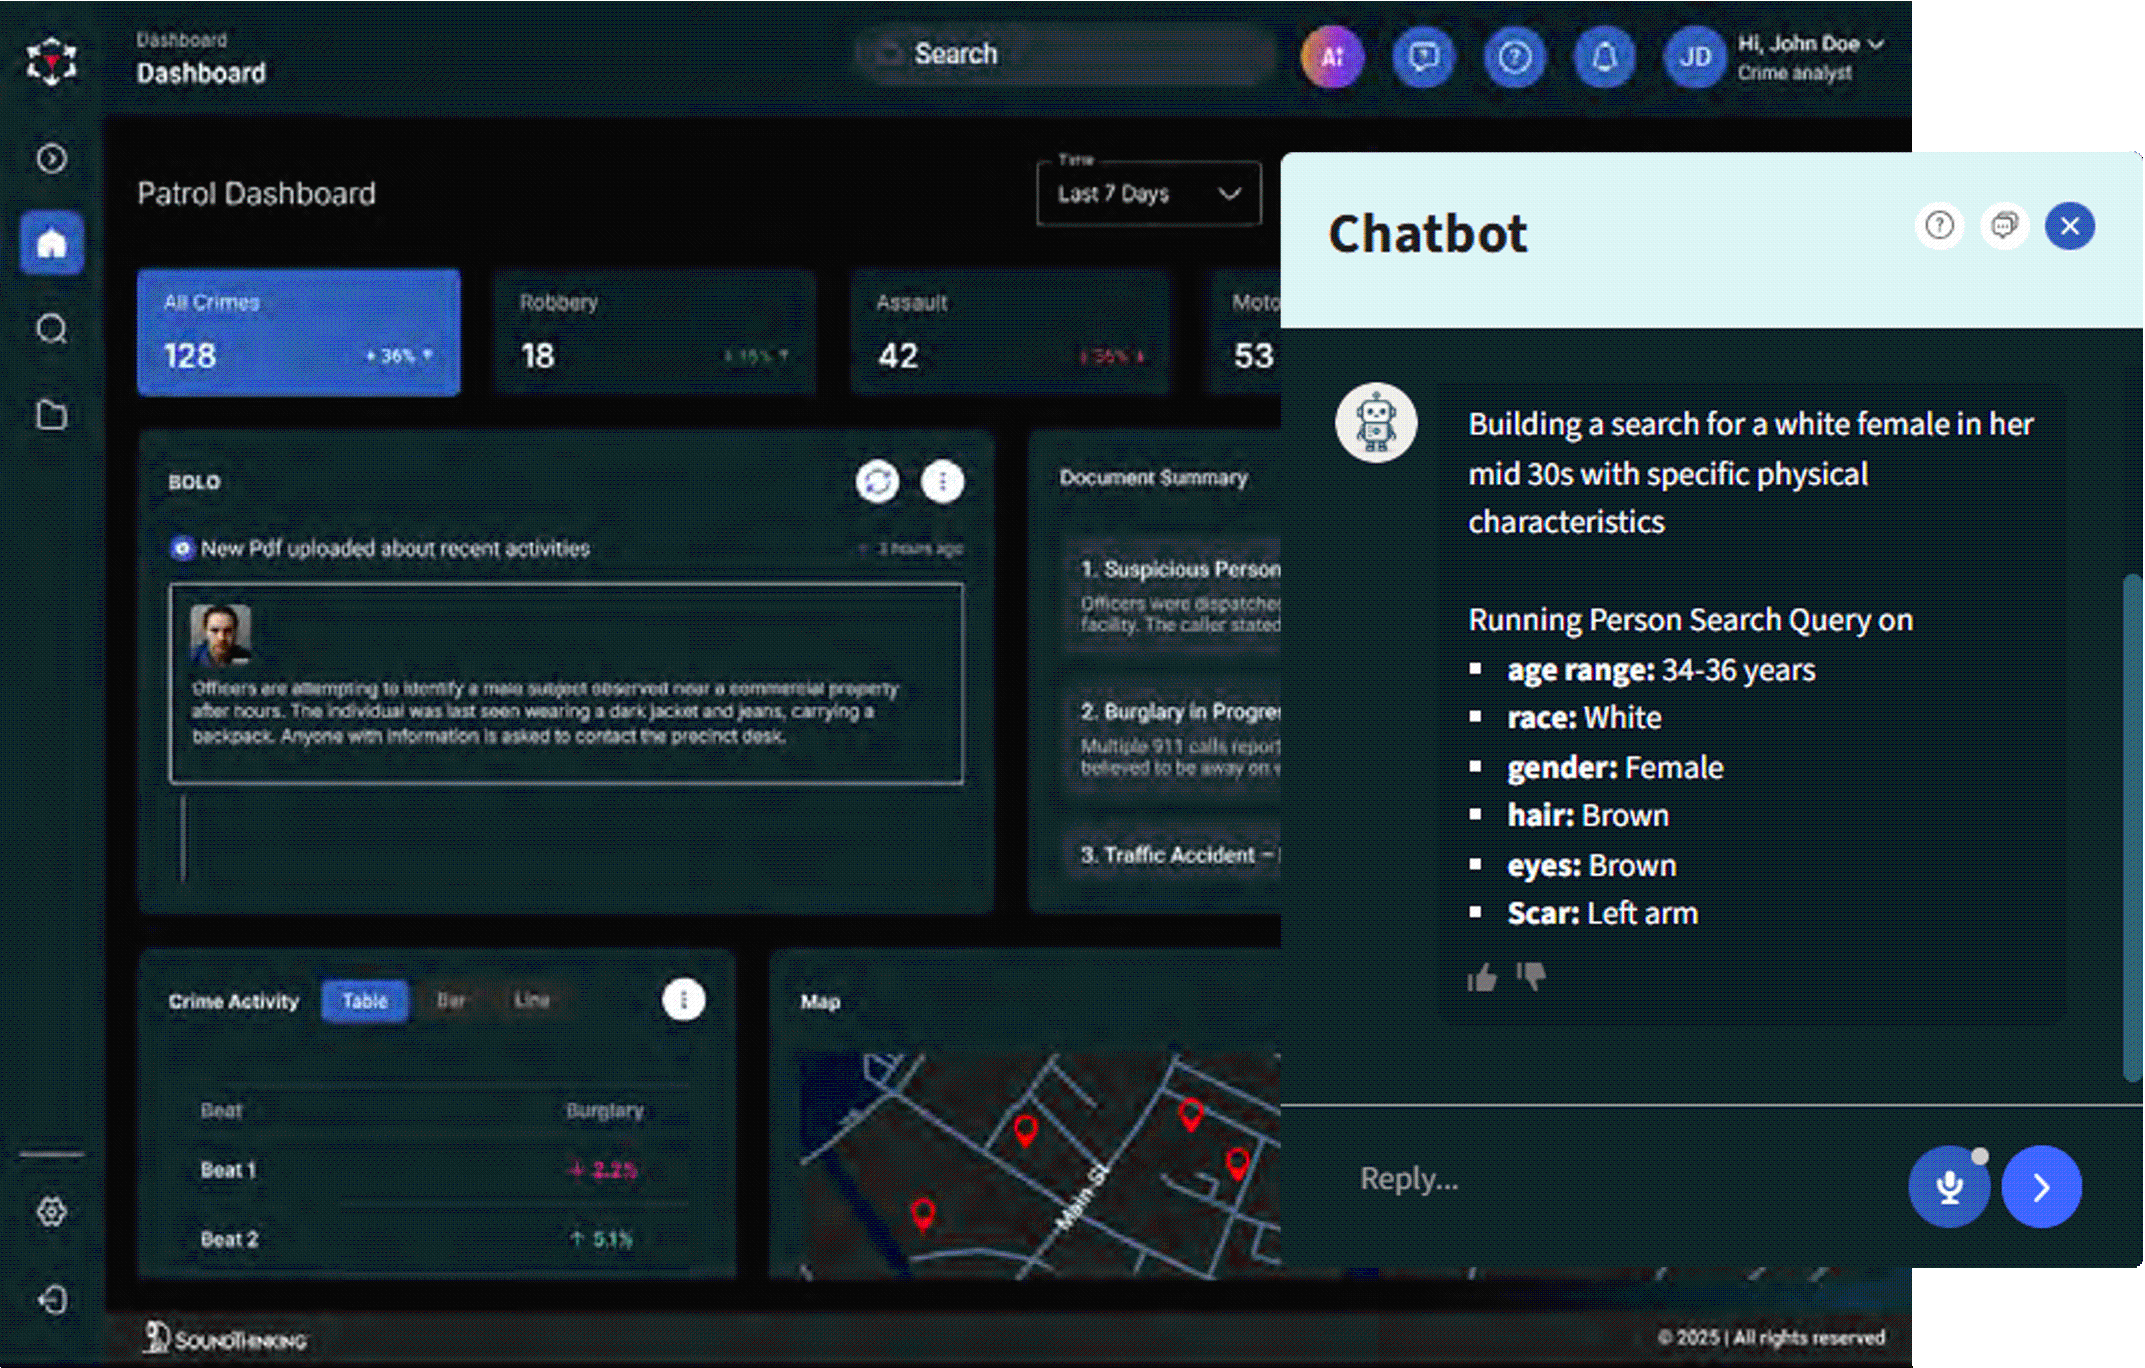Send the chatbot reply with arrow button
Screen dimensions: 2145x1368
pos(2041,1187)
